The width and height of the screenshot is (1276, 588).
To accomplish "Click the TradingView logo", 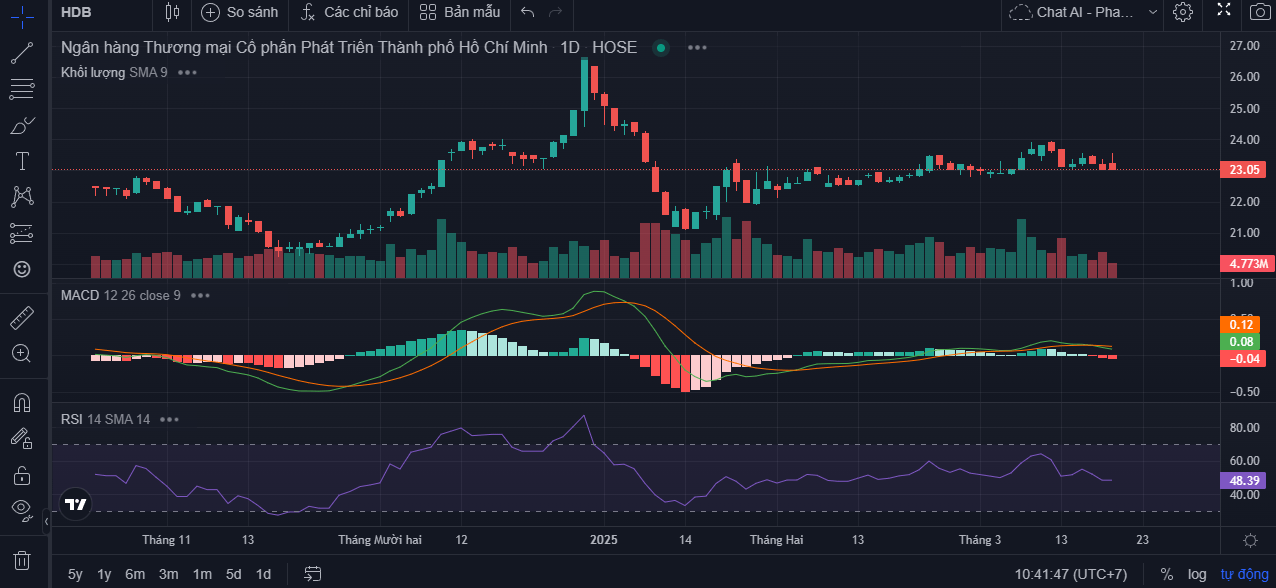I will coord(75,504).
